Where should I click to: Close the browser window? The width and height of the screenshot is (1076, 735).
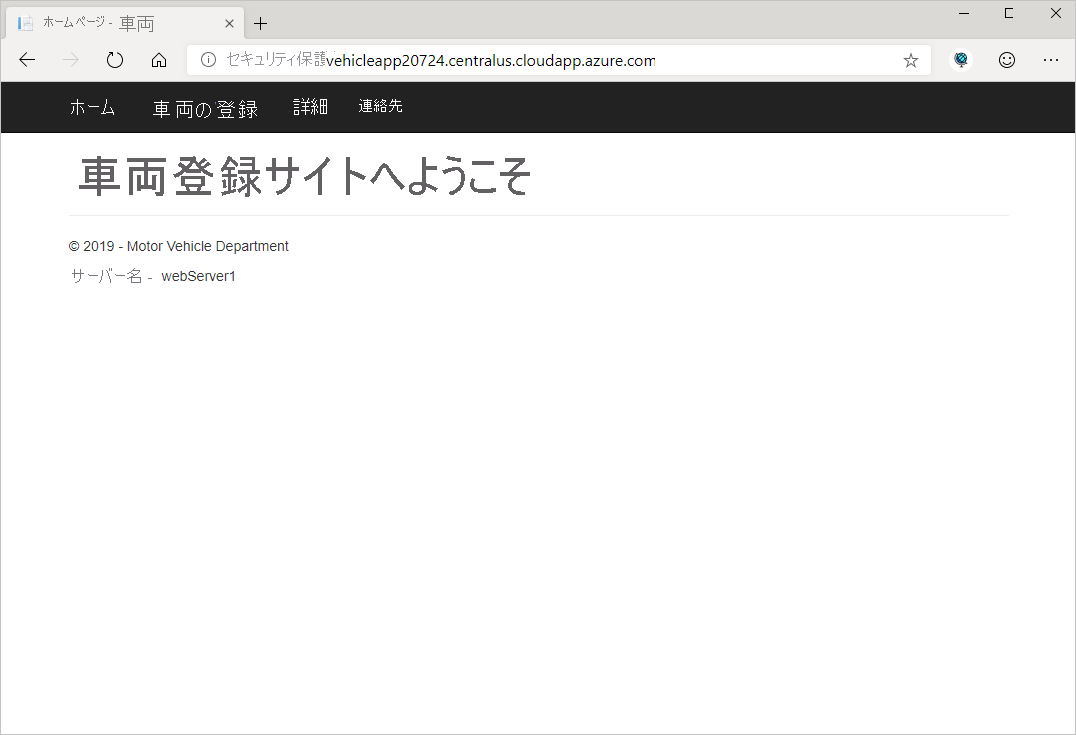[1055, 13]
